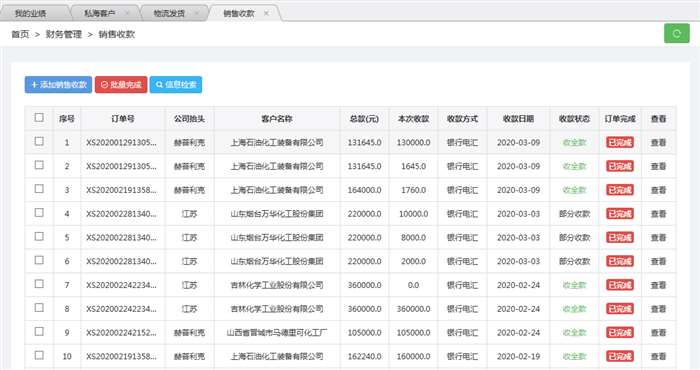This screenshot has width=700, height=370.
Task: Click 查看 for row 1 with 130000.0 received
Action: click(658, 143)
